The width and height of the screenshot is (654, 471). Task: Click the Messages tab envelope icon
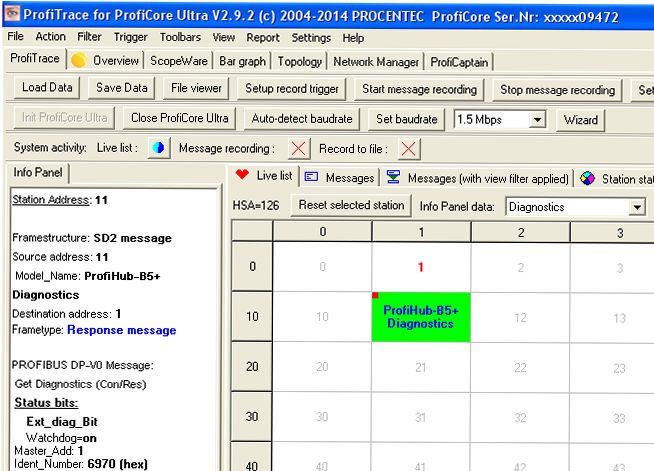pyautogui.click(x=311, y=177)
